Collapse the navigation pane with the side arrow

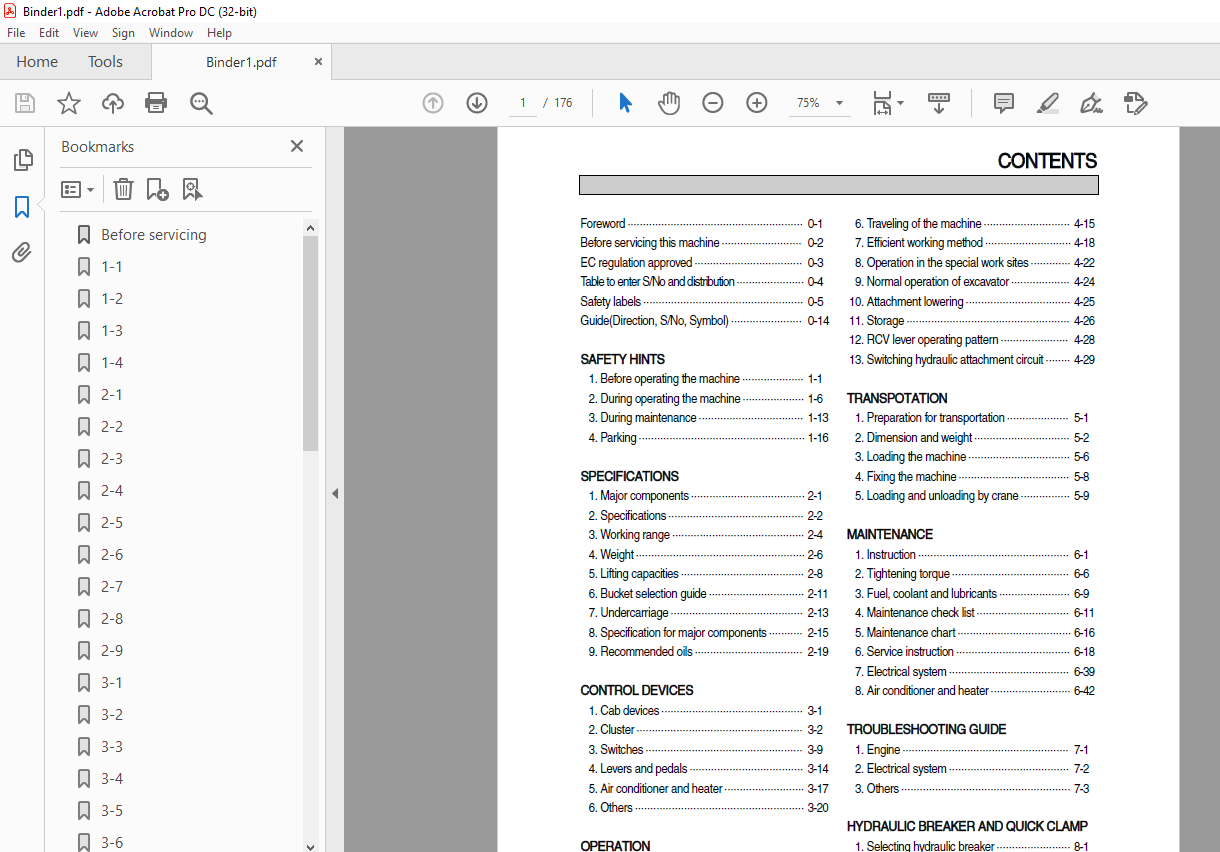[335, 493]
